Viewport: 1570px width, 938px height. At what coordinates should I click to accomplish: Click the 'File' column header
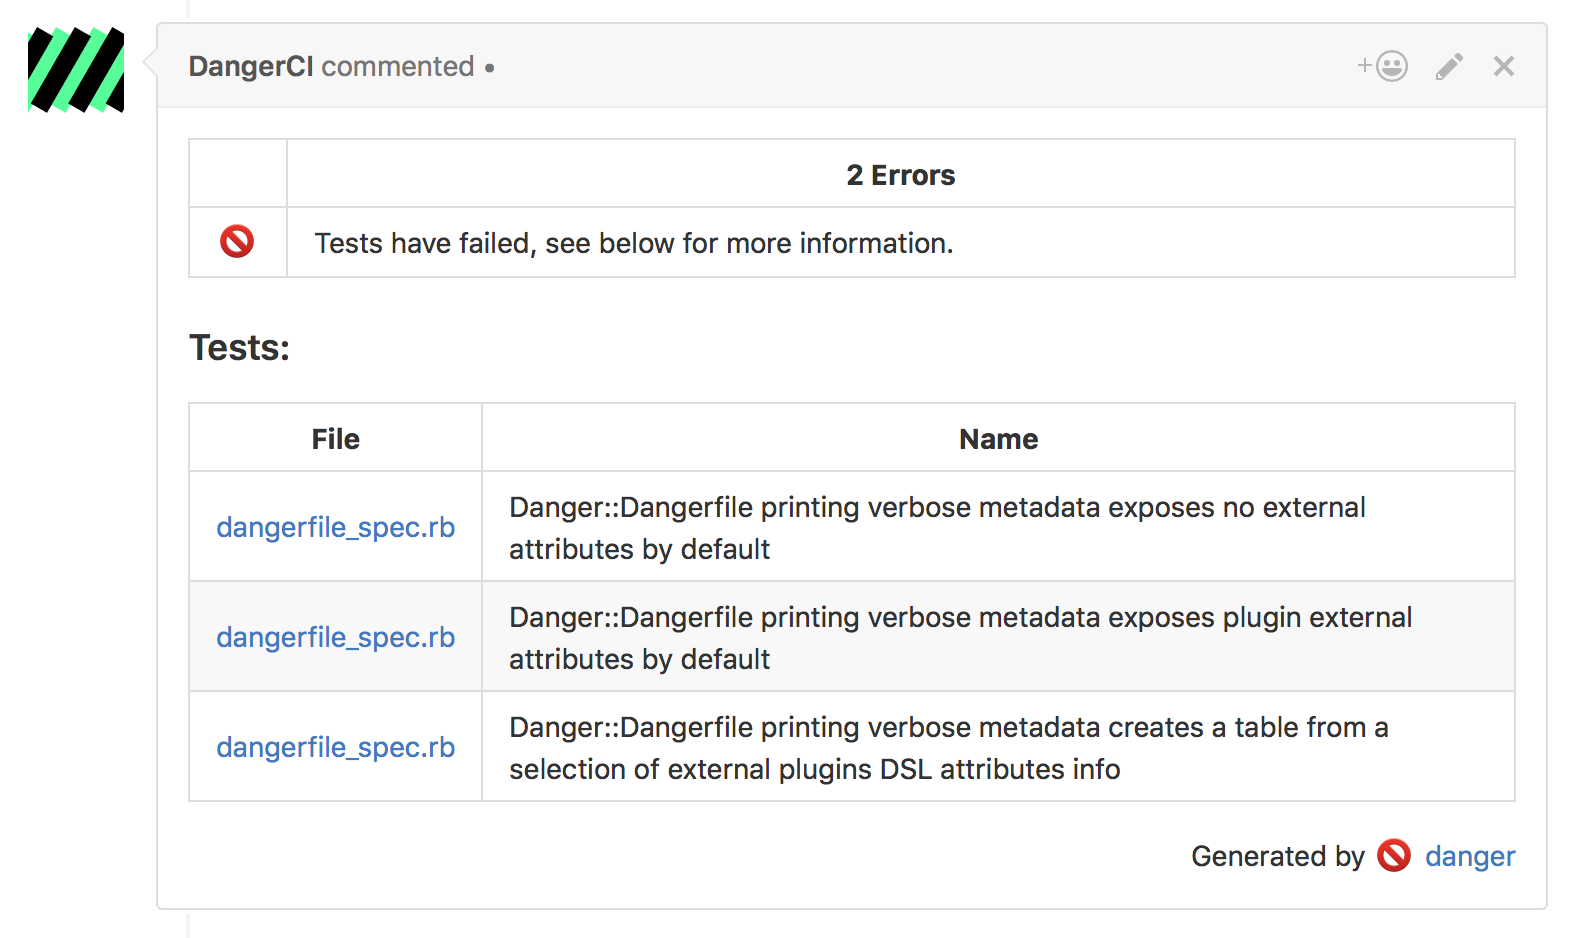pyautogui.click(x=336, y=439)
